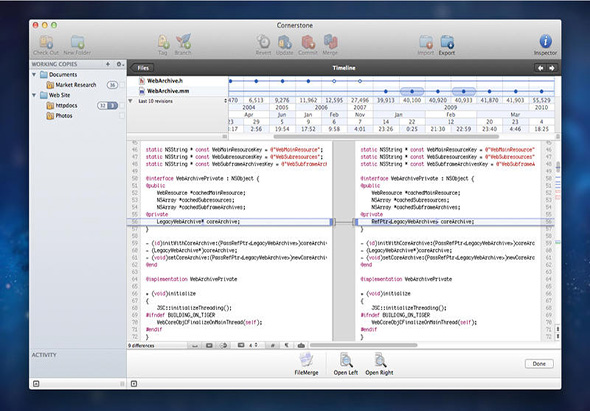The height and width of the screenshot is (411, 590).
Task: Click the Check Out toolbar icon
Action: click(46, 41)
